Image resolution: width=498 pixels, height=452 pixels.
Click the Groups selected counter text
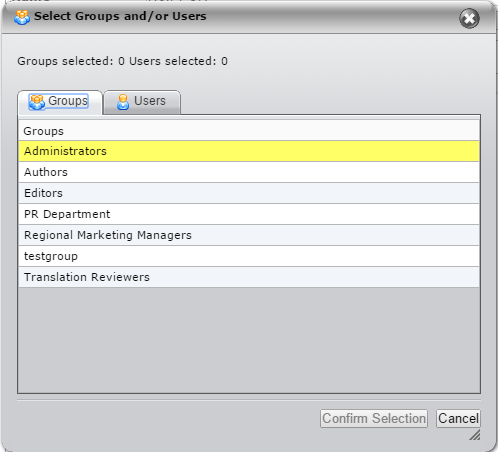tap(71, 61)
